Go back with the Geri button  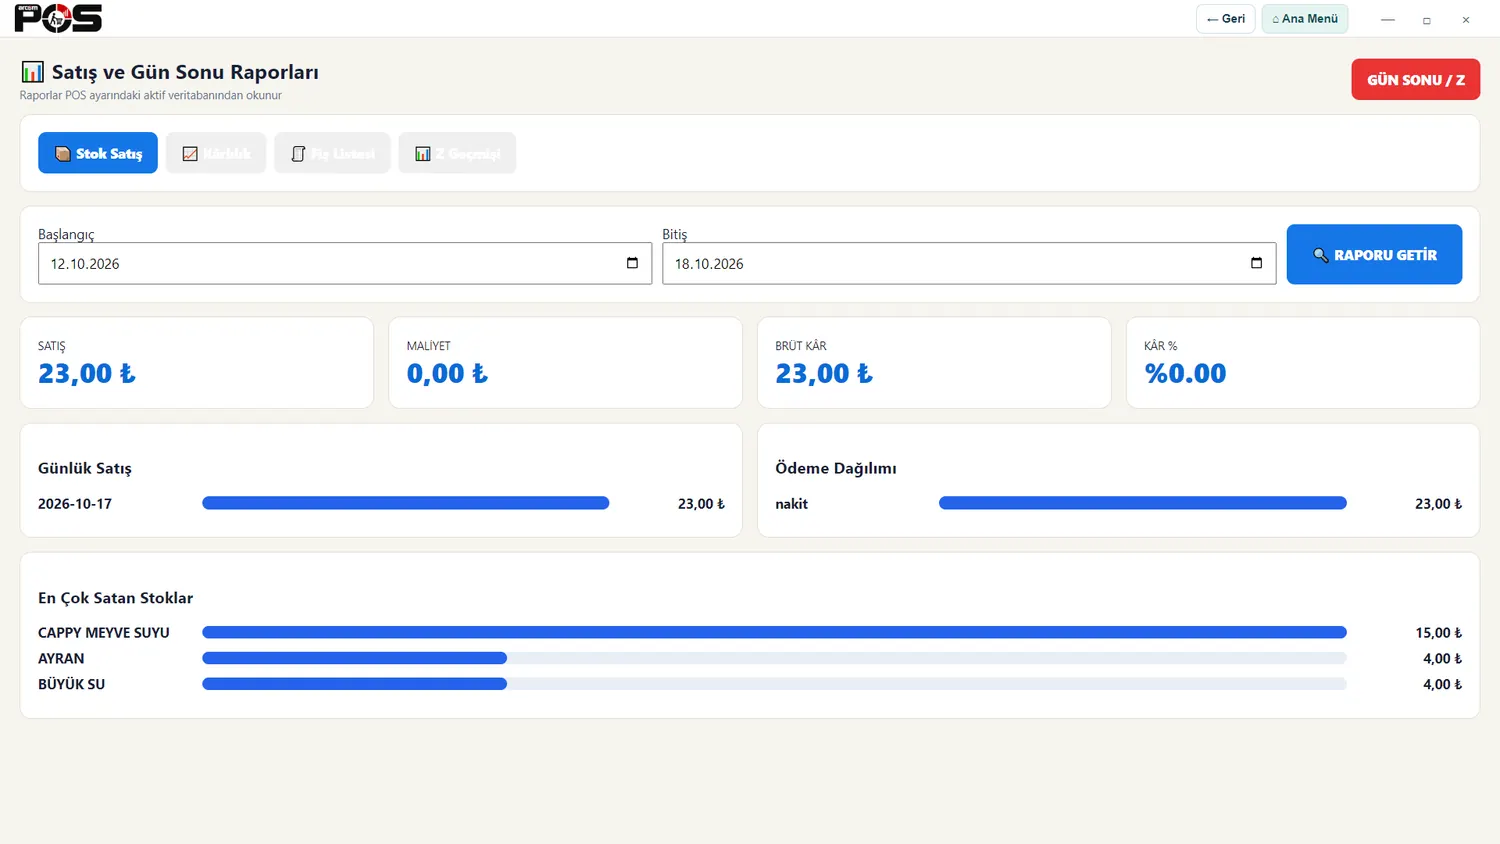tap(1225, 19)
